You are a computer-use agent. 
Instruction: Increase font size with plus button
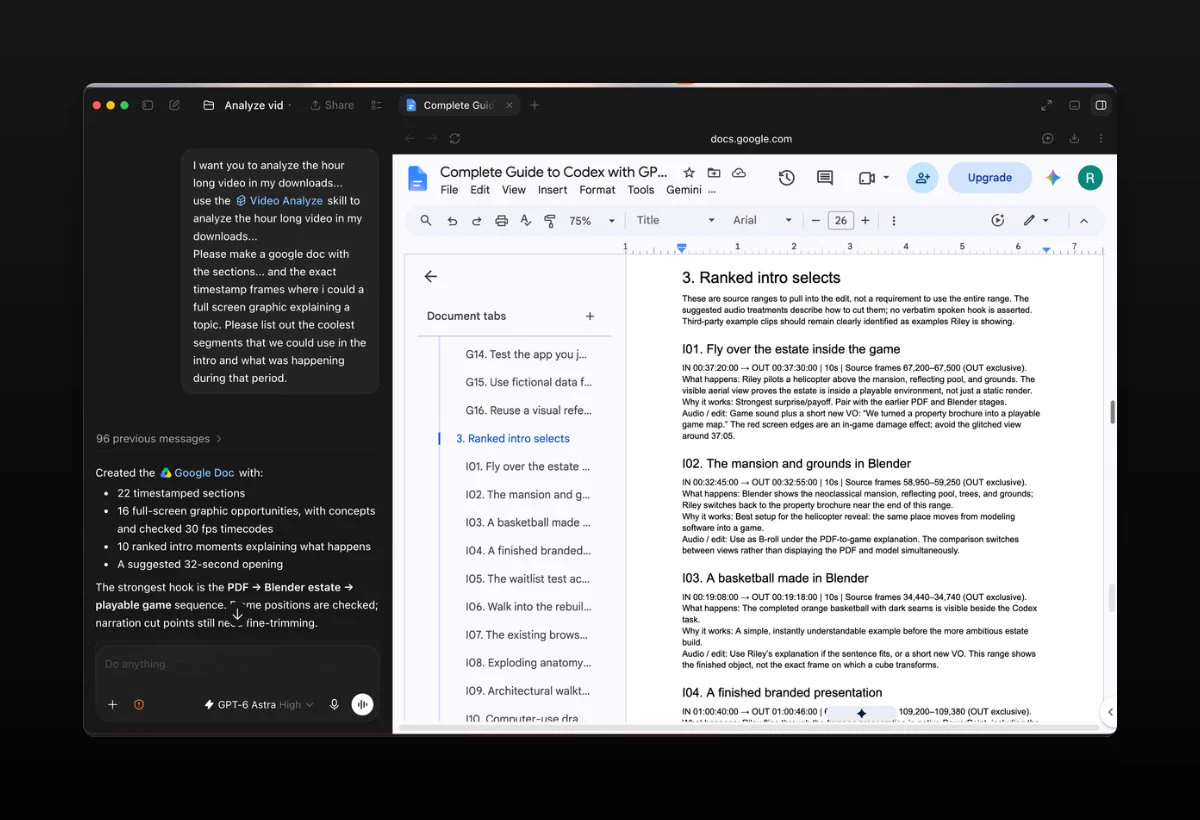click(865, 220)
